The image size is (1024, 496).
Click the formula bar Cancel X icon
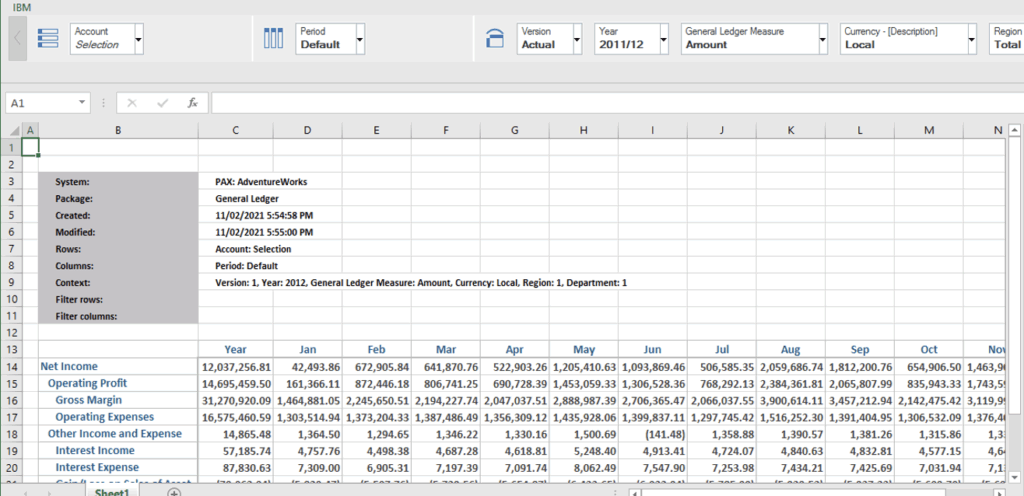point(133,103)
